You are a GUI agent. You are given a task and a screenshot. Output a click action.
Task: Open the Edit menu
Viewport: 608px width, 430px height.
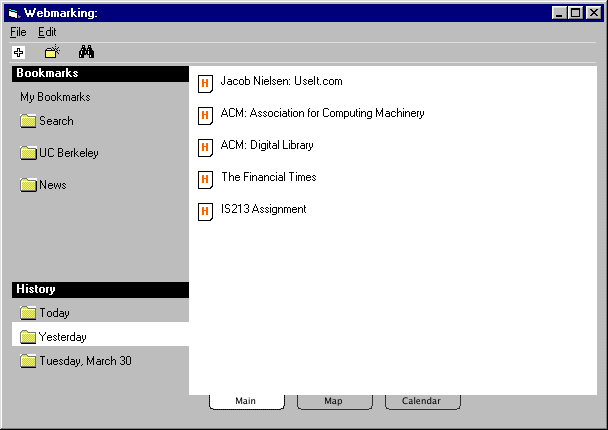click(47, 32)
